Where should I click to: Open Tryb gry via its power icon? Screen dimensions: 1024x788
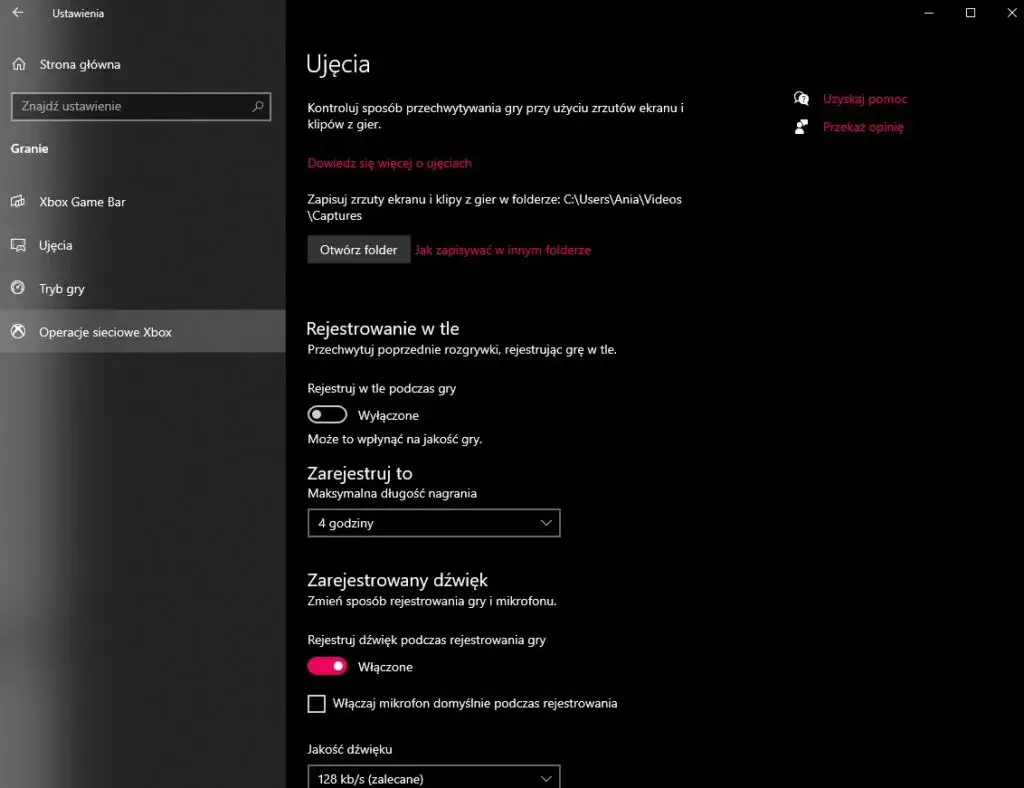click(20, 288)
